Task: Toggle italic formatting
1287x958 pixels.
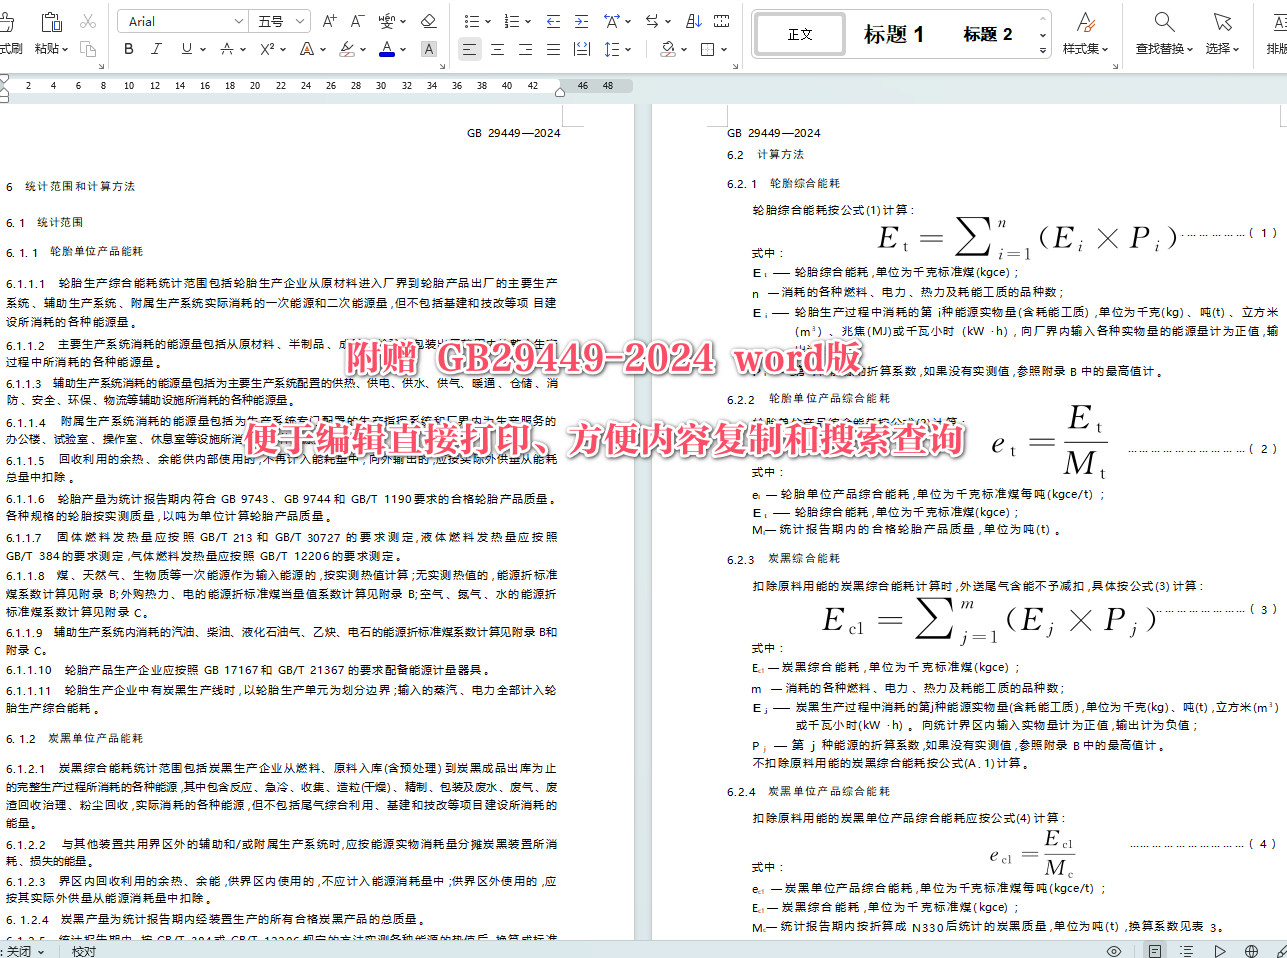Action: 157,49
